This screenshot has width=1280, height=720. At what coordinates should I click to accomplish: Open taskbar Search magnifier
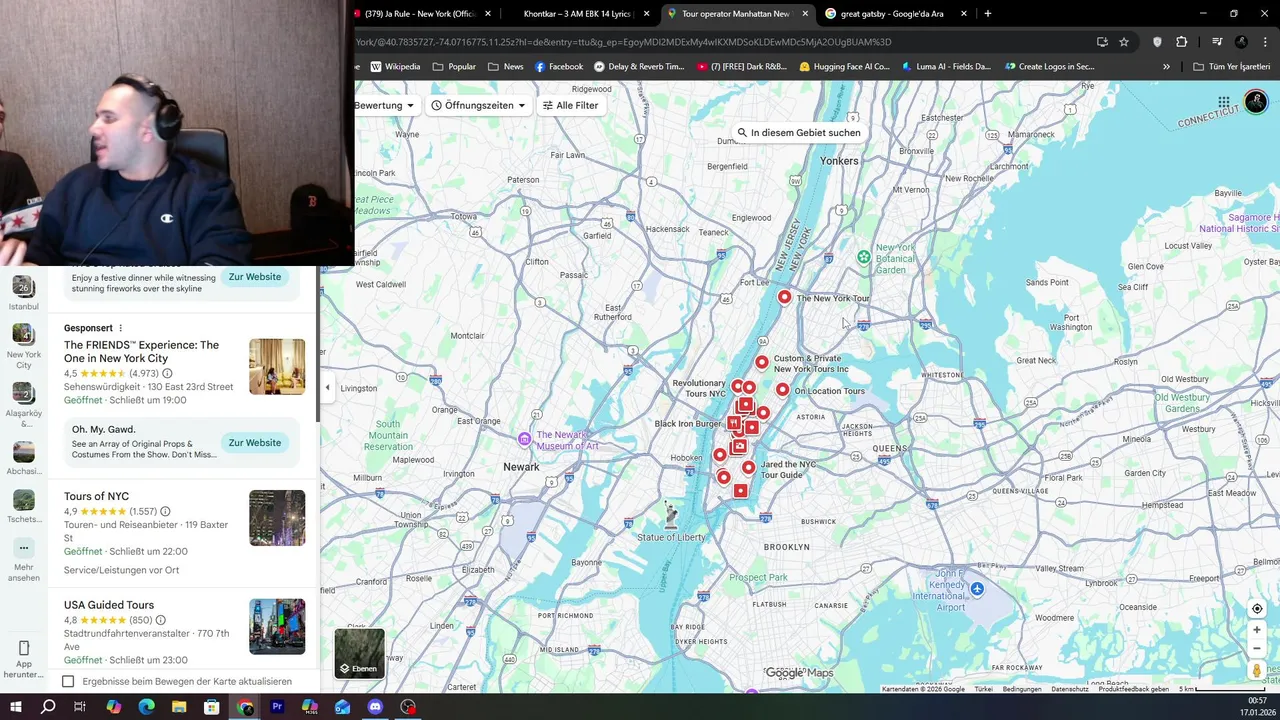pos(48,707)
